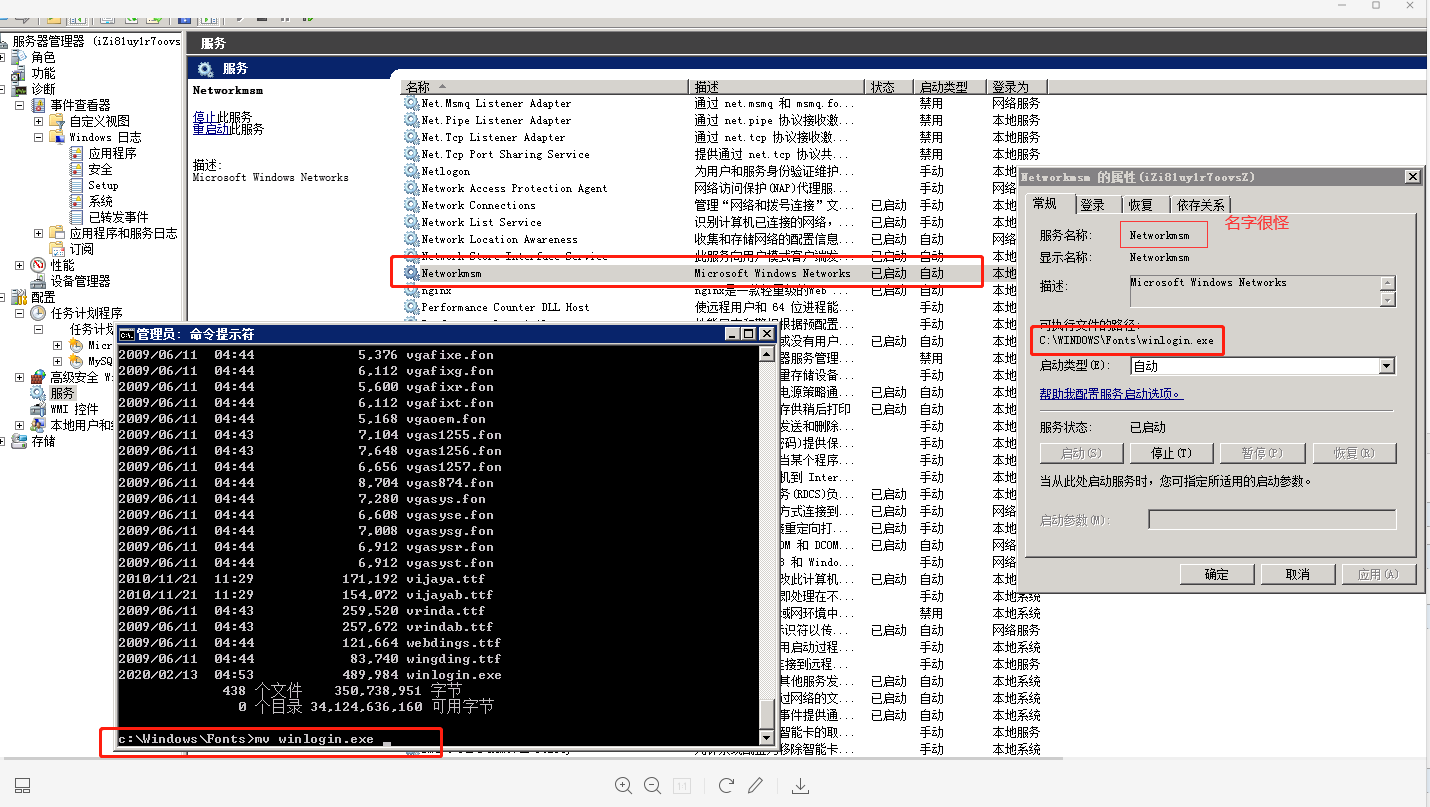Image resolution: width=1430 pixels, height=807 pixels.
Task: Click the download image icon
Action: coord(800,786)
